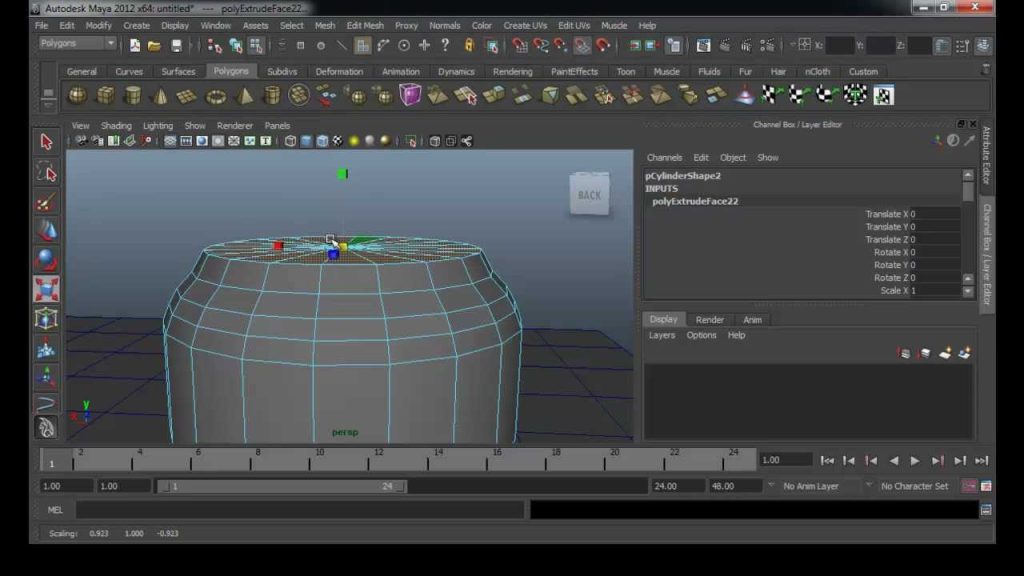
Task: Select the polygon sphere shelf icon
Action: pyautogui.click(x=78, y=95)
